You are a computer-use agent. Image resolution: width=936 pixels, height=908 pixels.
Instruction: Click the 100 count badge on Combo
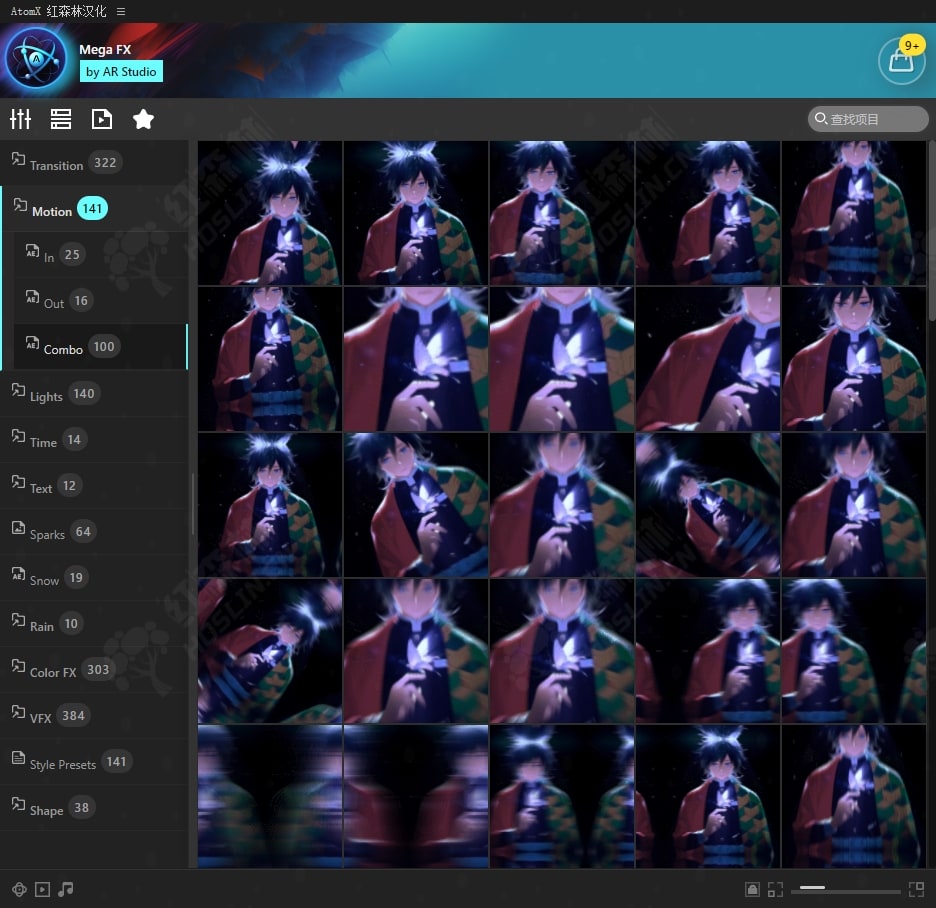pyautogui.click(x=104, y=346)
